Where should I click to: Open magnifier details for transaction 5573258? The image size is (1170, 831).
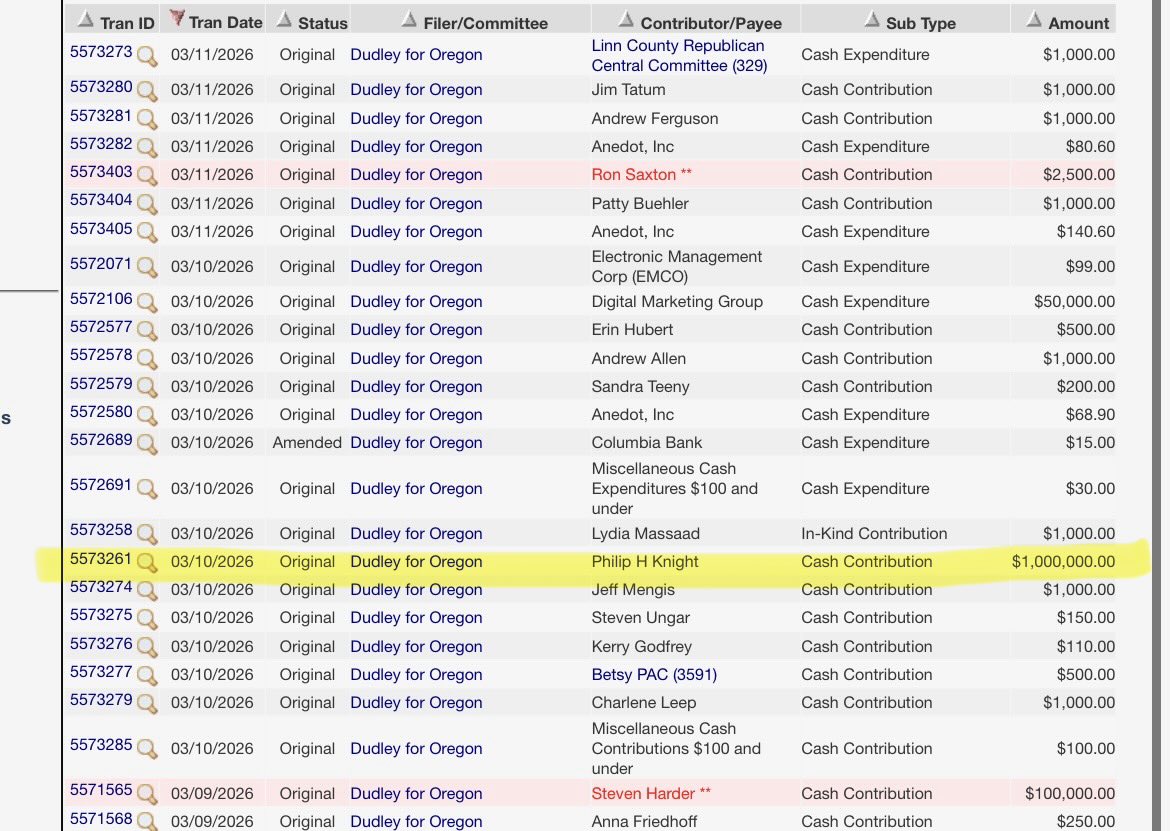coord(147,535)
